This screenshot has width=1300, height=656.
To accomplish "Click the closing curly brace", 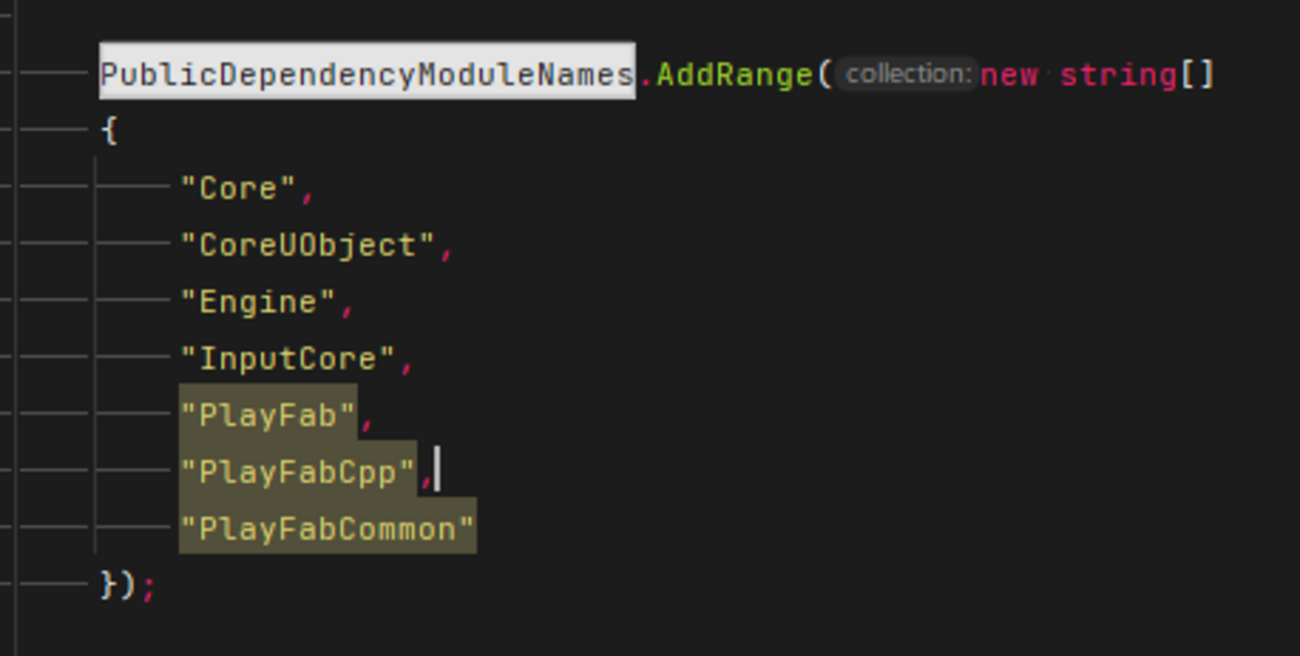I will pos(109,585).
